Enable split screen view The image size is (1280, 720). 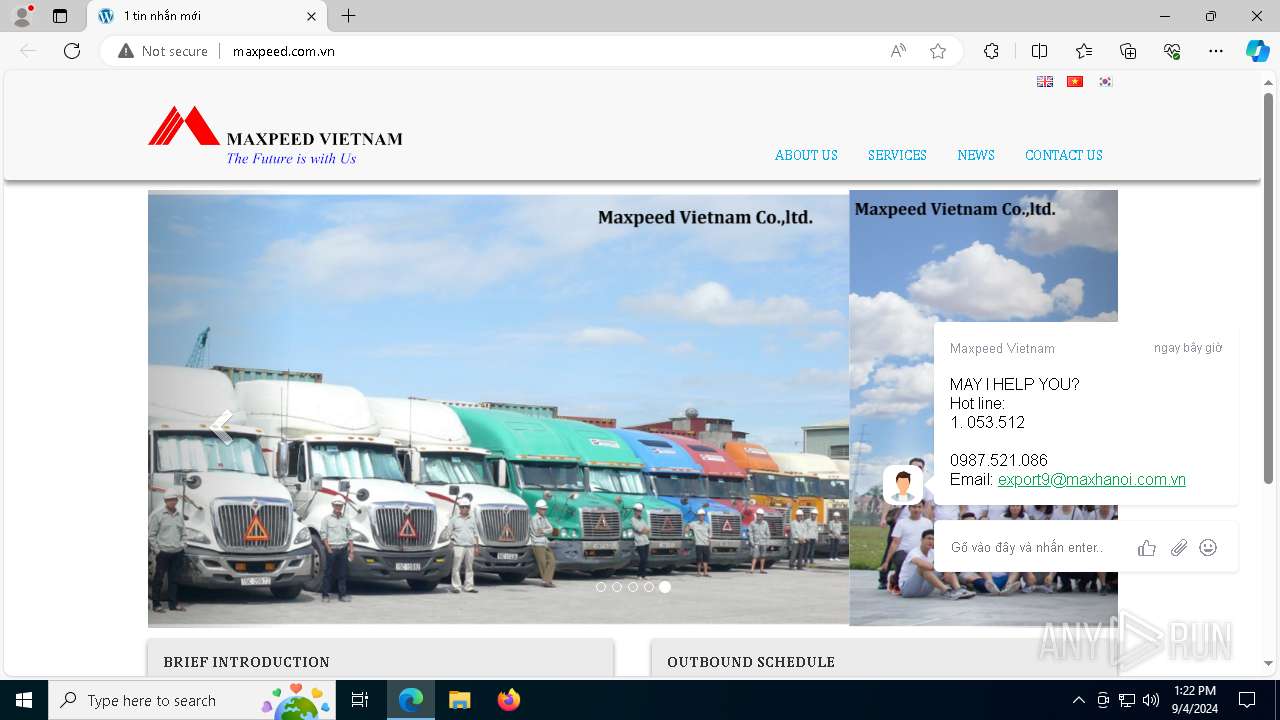click(1039, 51)
